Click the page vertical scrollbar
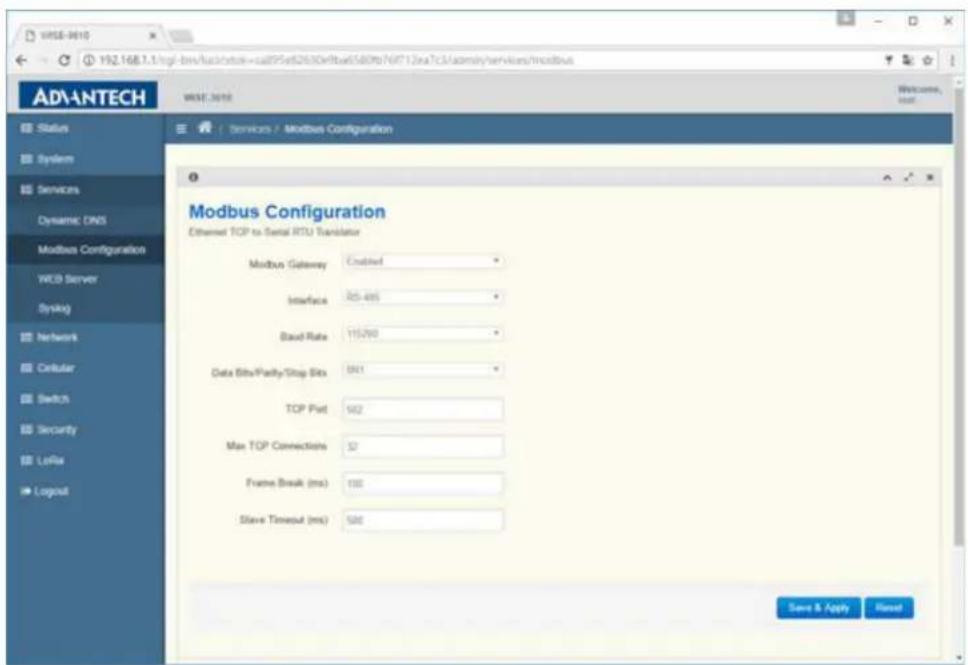Screen dimensions: 968x665 click(x=958, y=318)
